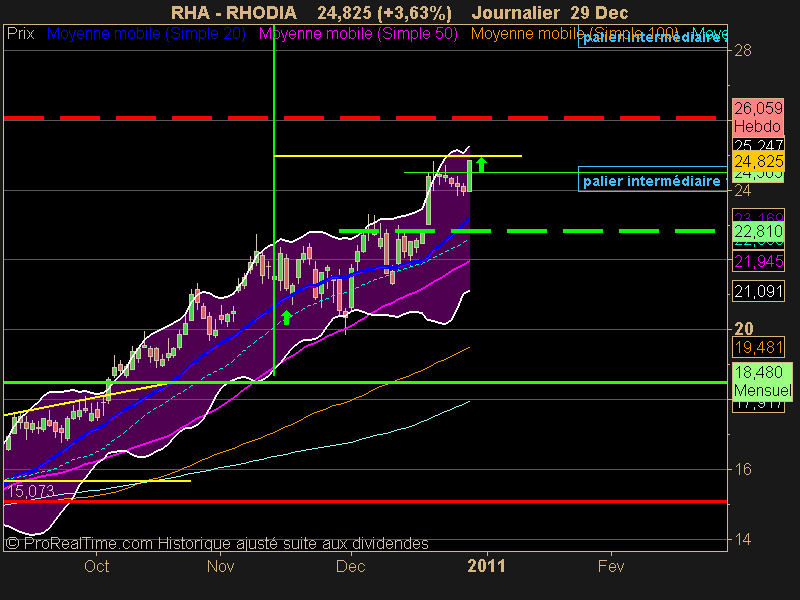This screenshot has width=800, height=600.
Task: Click the Fev label on time axis
Action: point(611,566)
